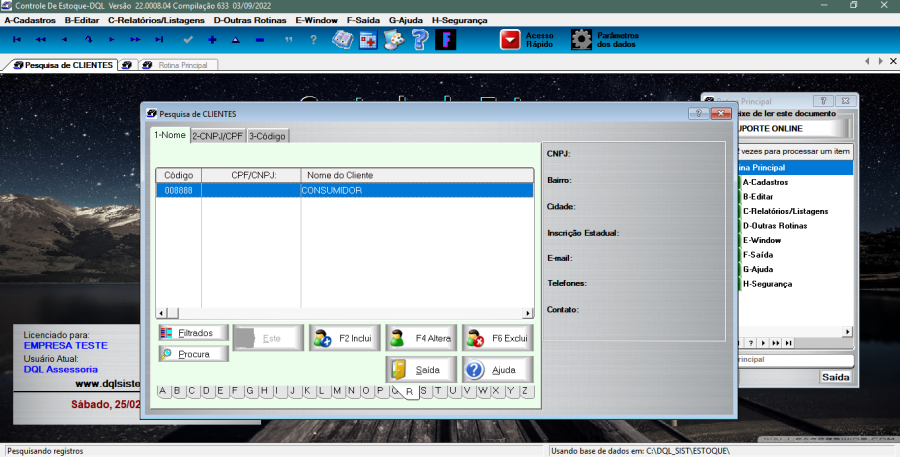Jump to last record navigation arrow
This screenshot has width=900, height=457.
pos(160,40)
